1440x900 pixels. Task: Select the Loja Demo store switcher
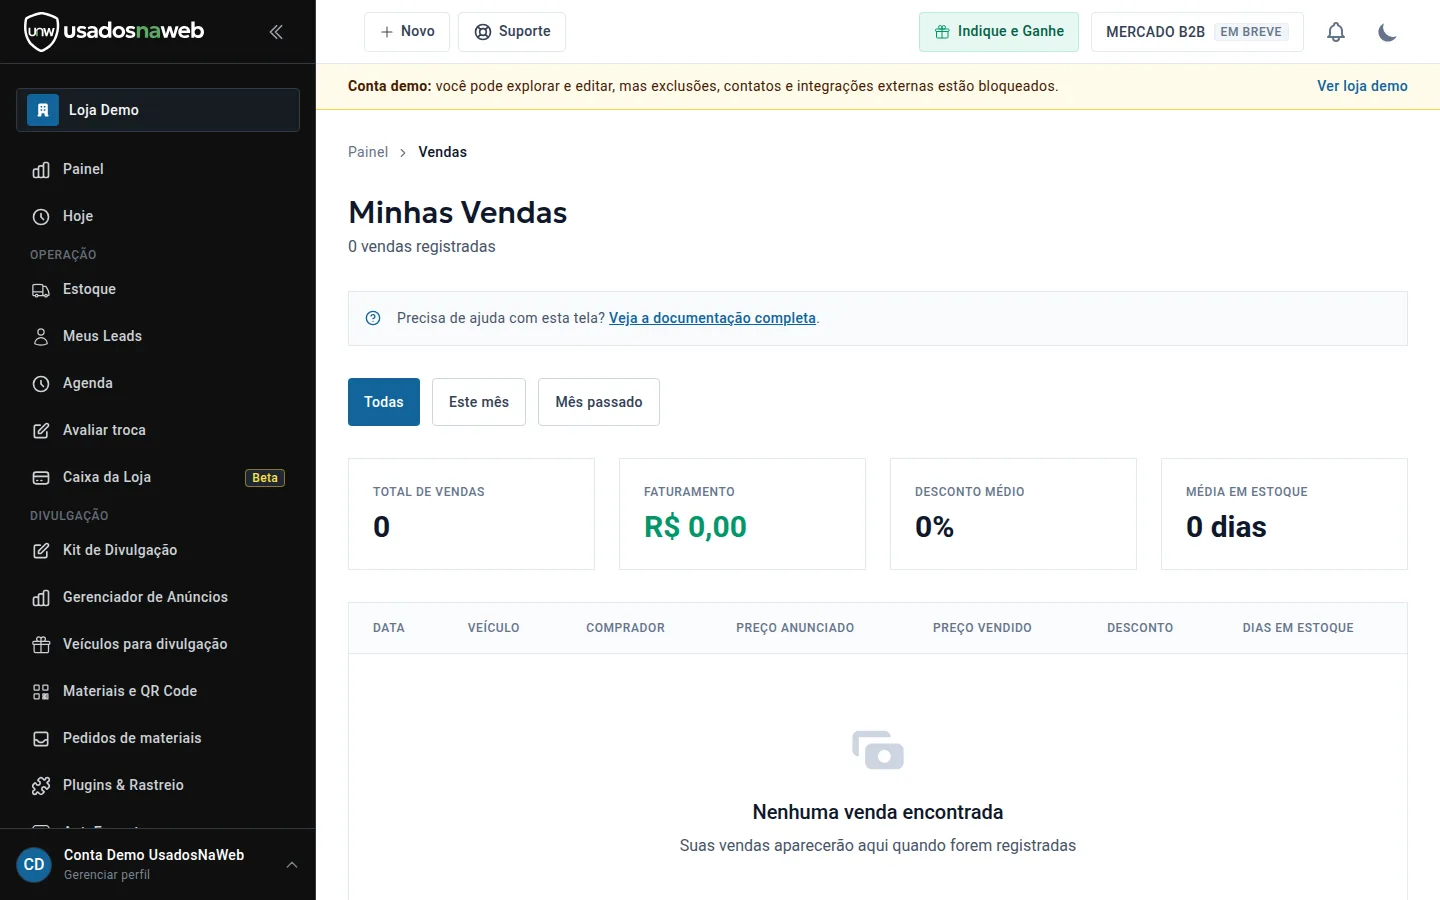pos(158,110)
